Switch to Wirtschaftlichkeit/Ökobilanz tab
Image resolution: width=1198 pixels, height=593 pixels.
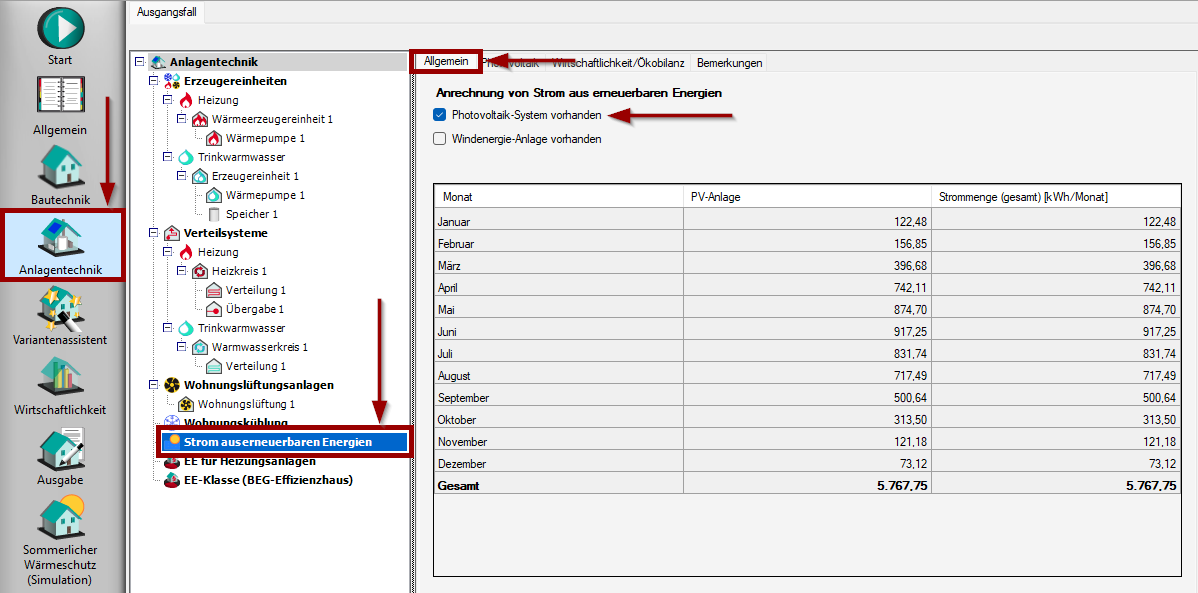tap(618, 62)
